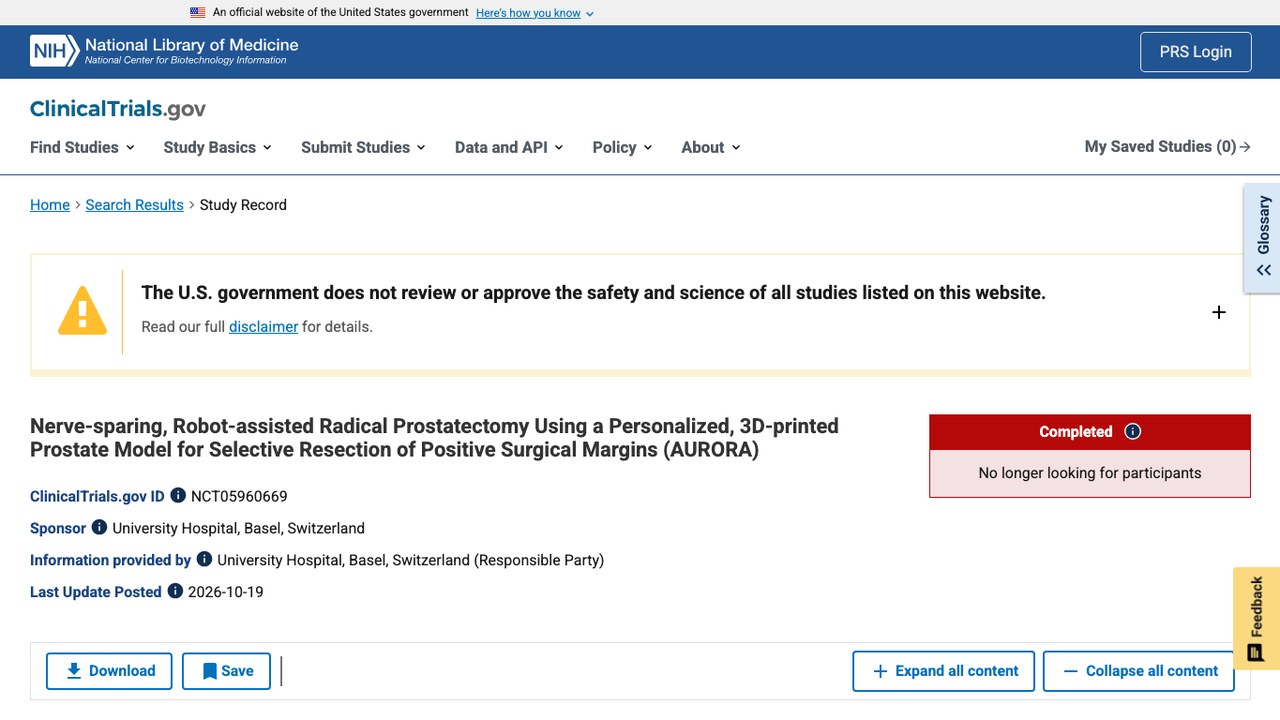Open the full disclaimer link

(x=263, y=327)
